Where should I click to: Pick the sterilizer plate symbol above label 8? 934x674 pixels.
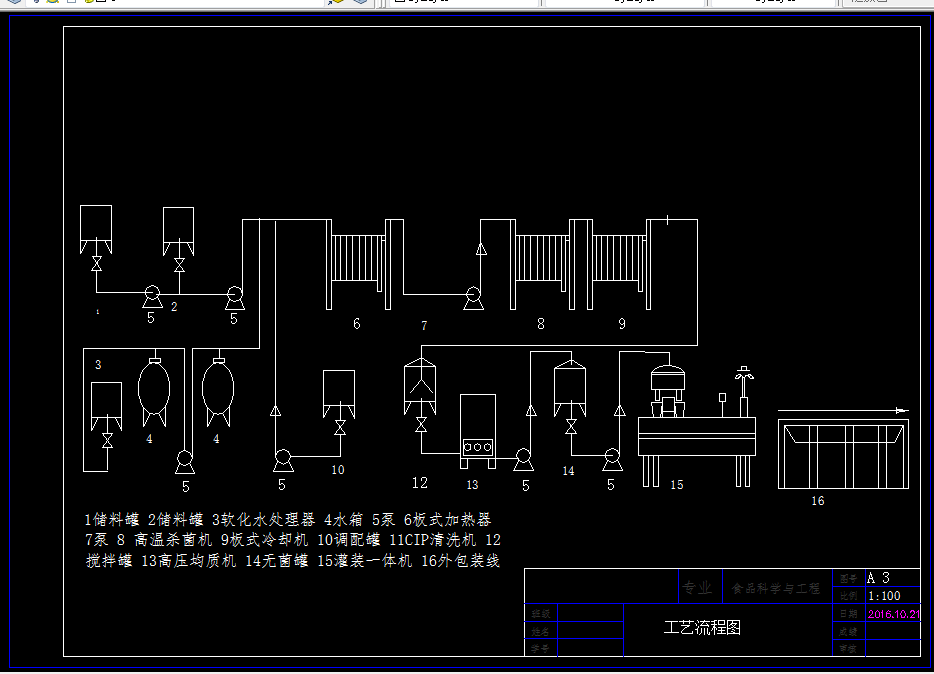tap(543, 264)
